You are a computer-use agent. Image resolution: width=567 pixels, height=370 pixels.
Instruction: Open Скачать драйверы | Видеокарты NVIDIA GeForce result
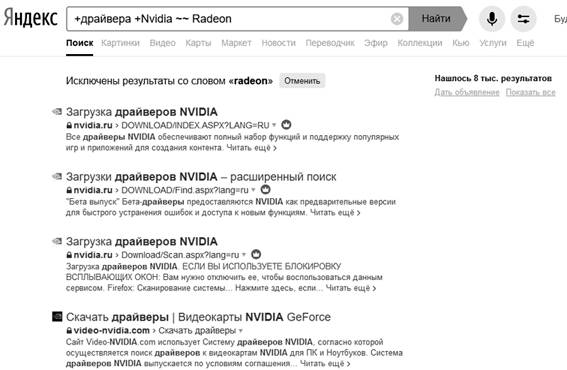[x=198, y=317]
